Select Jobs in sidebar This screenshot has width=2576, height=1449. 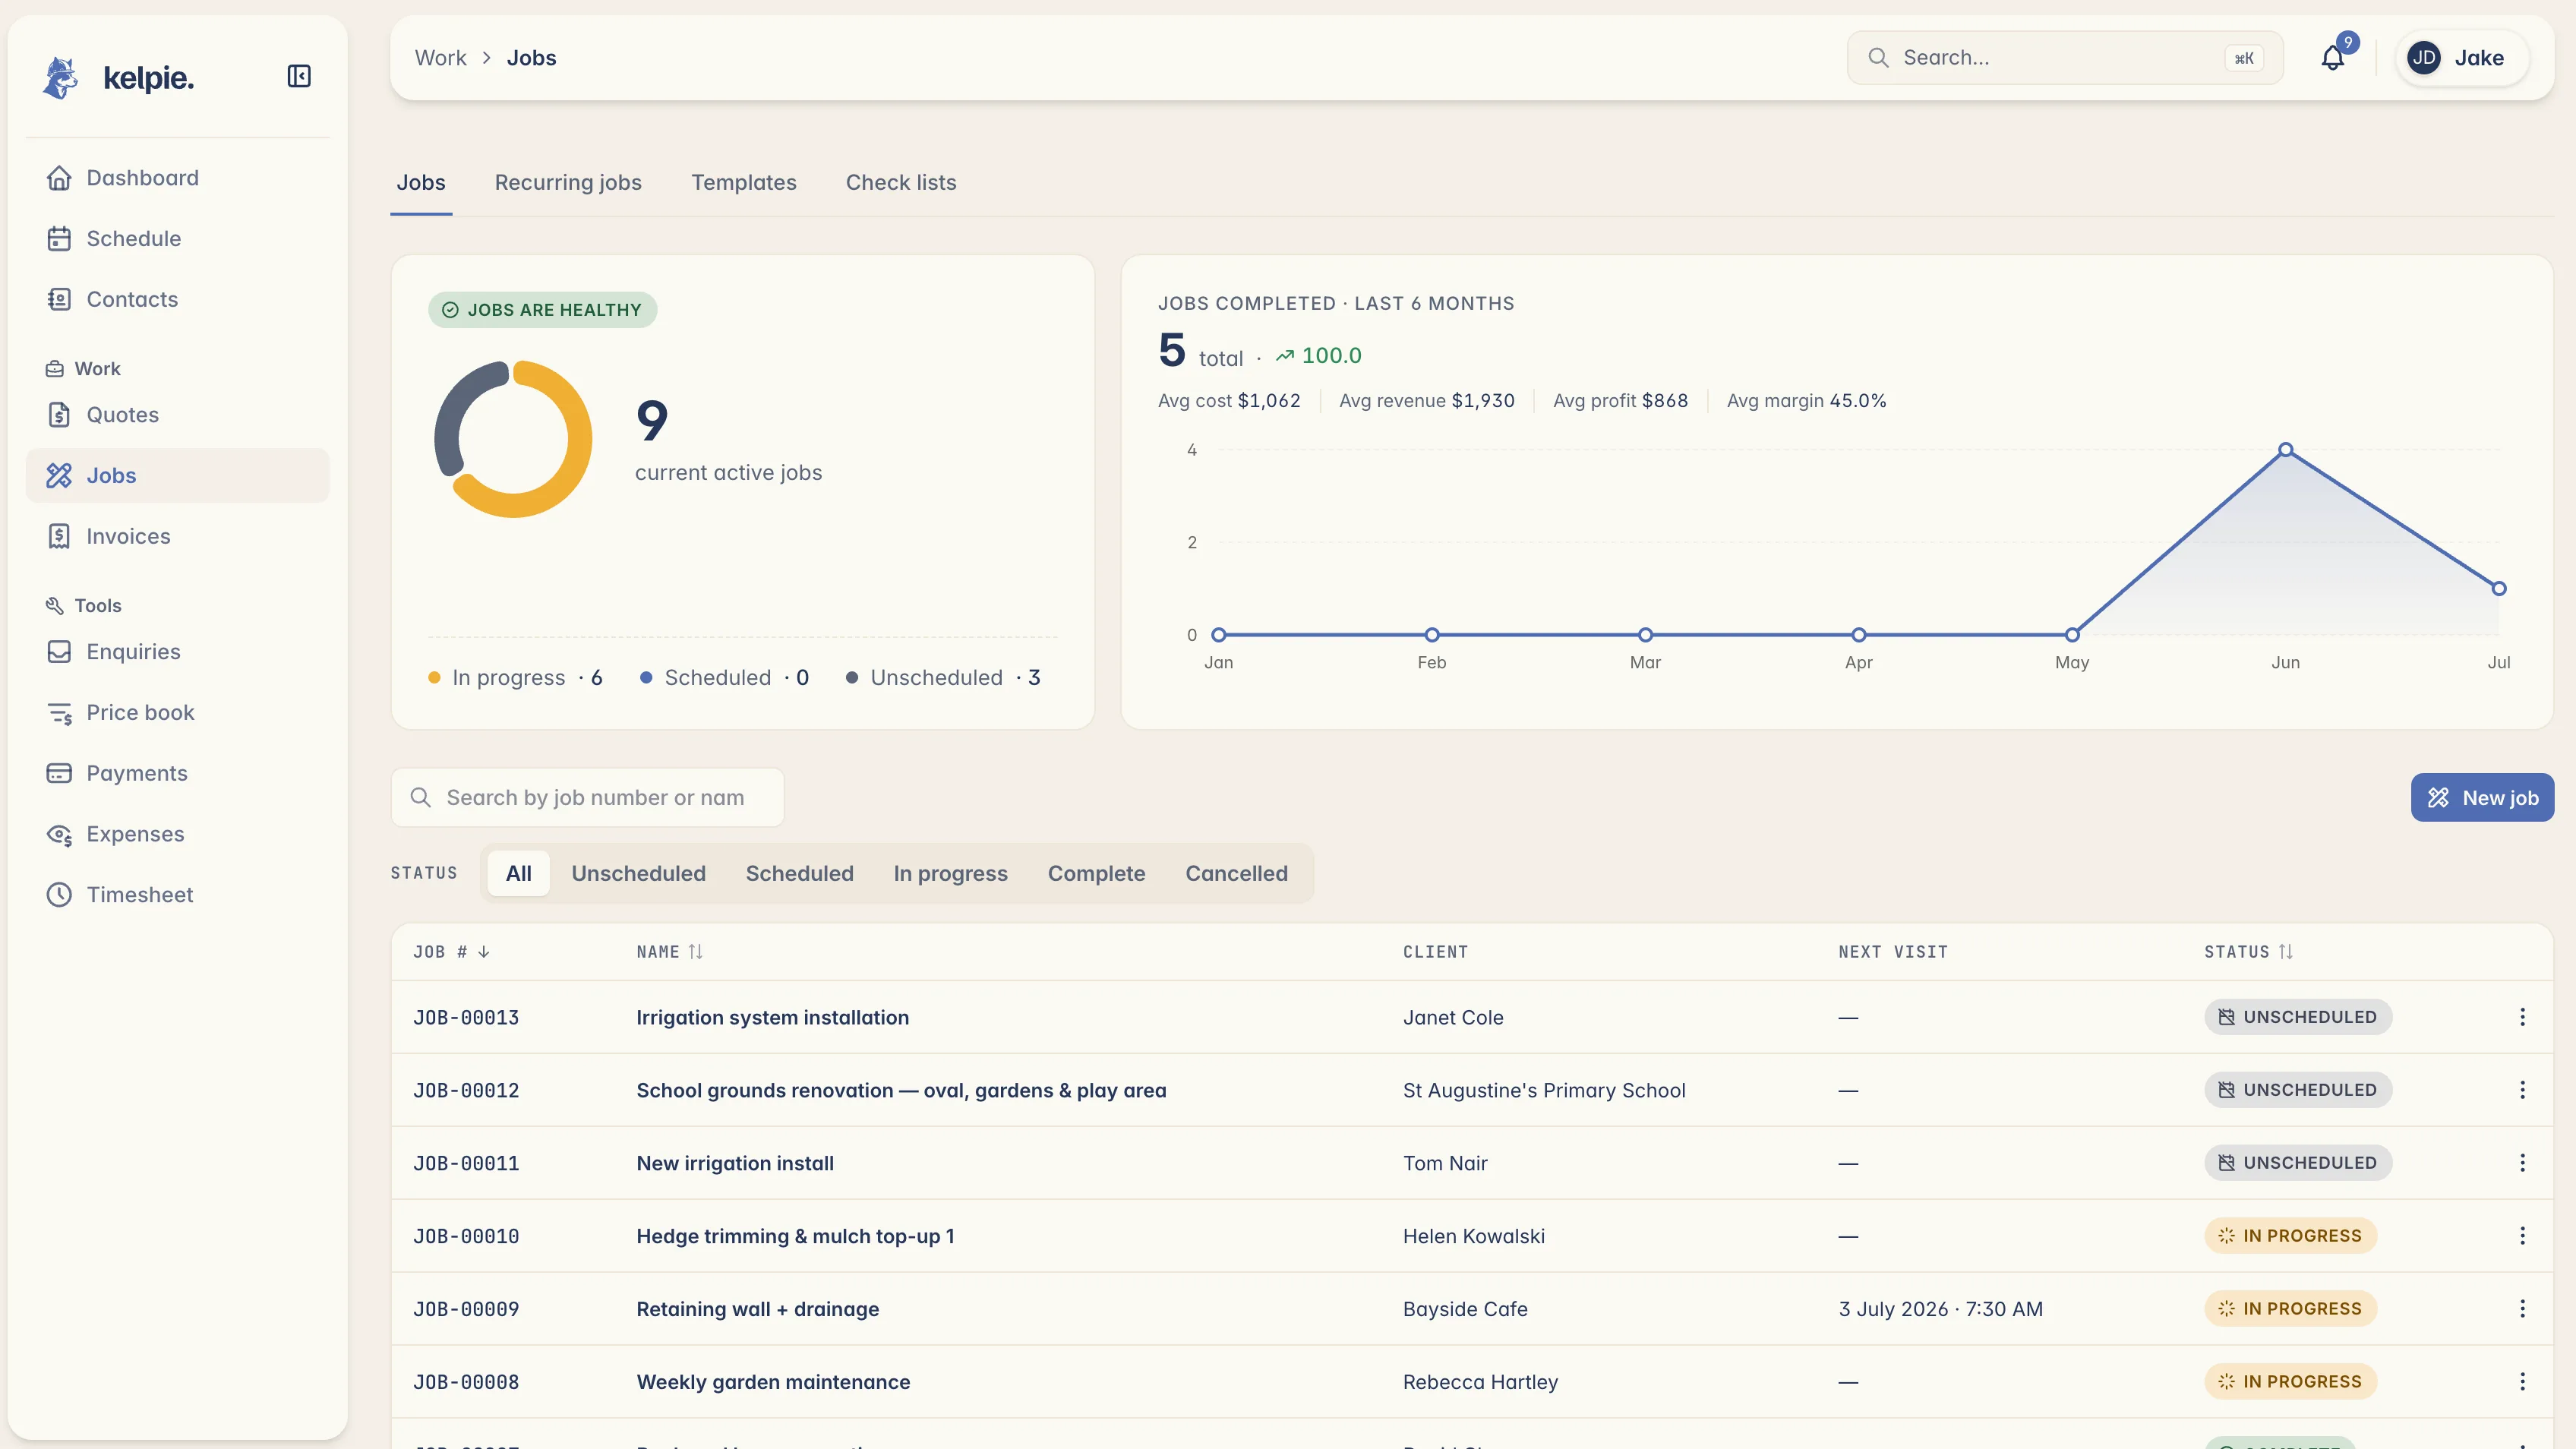[177, 476]
